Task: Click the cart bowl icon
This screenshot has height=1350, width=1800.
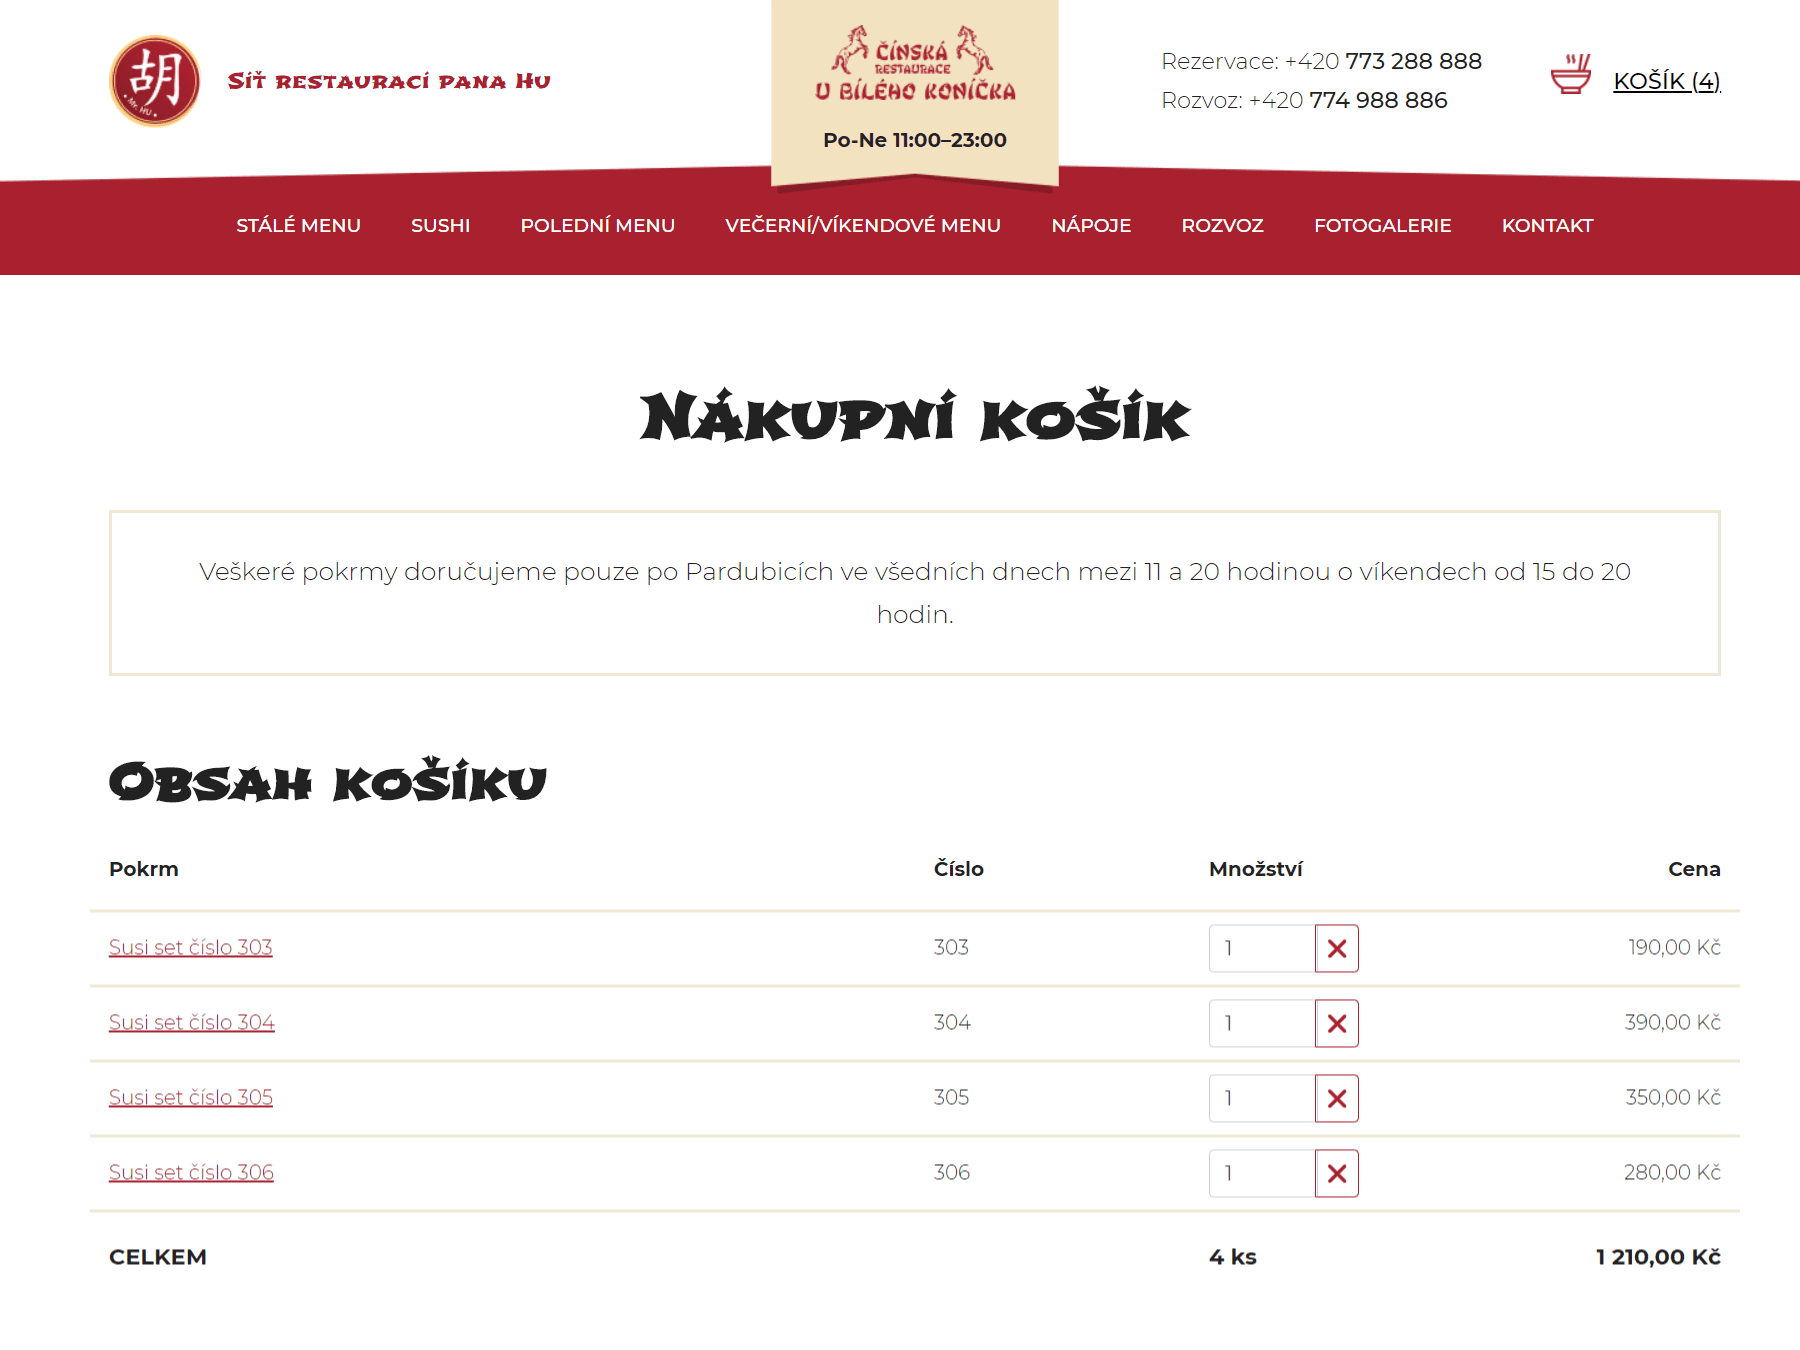Action: [x=1570, y=75]
